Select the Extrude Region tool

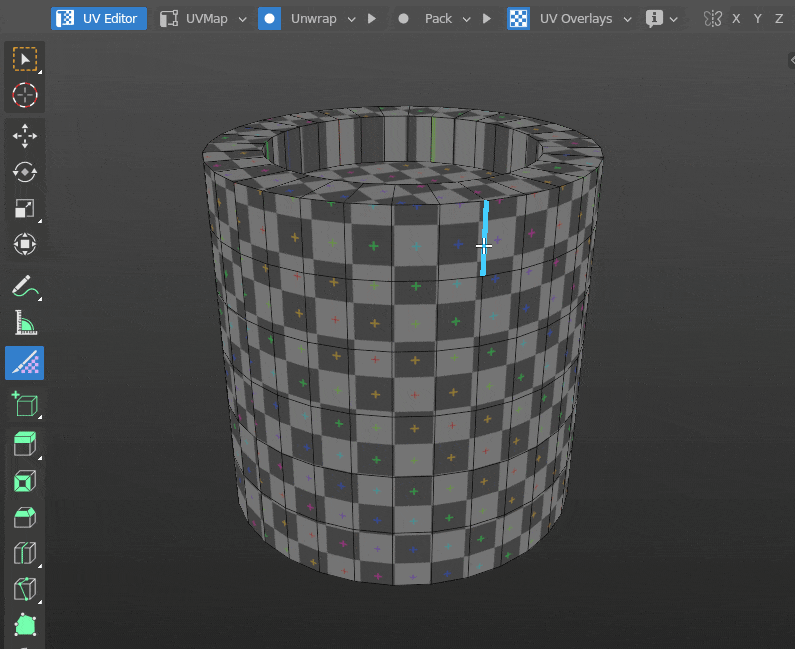tap(25, 444)
